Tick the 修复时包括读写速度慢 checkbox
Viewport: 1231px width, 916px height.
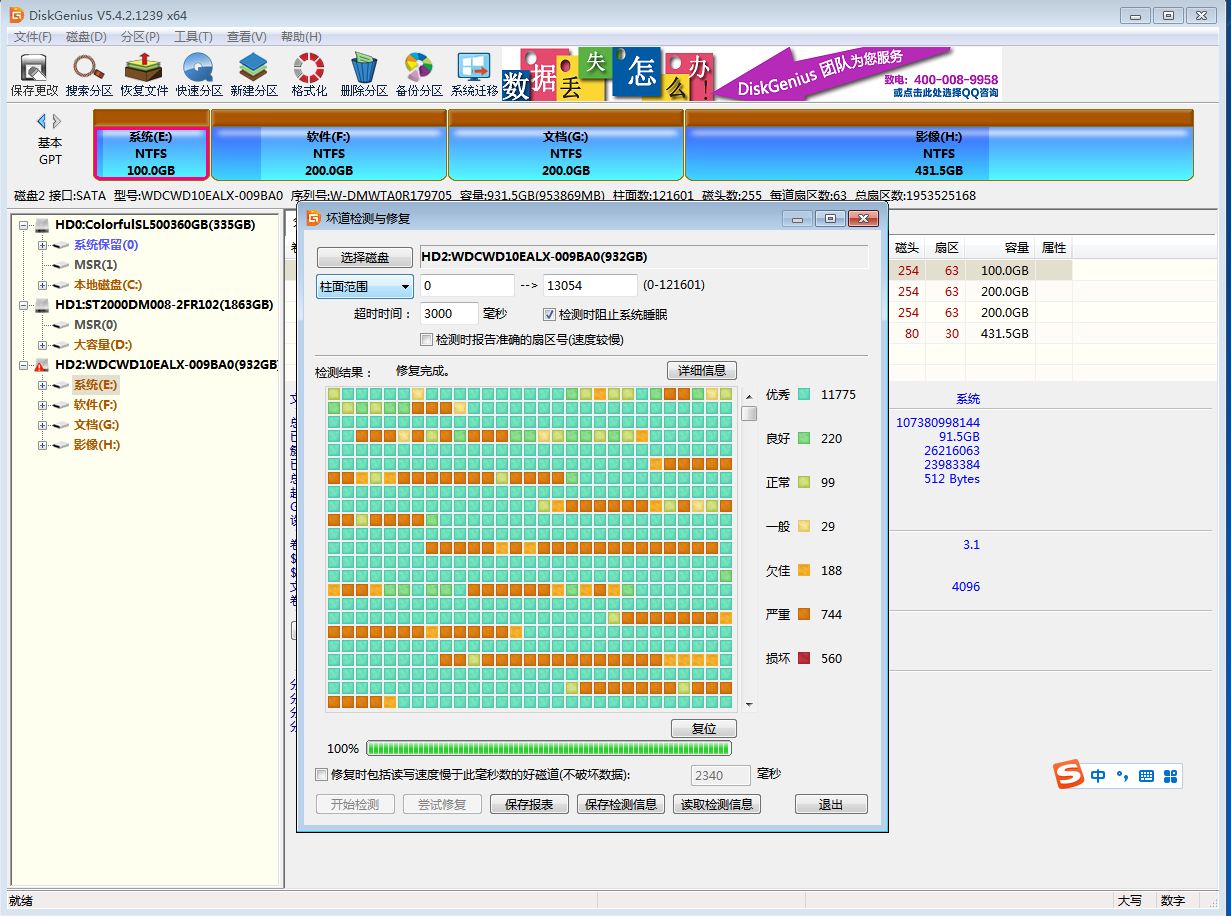point(321,774)
